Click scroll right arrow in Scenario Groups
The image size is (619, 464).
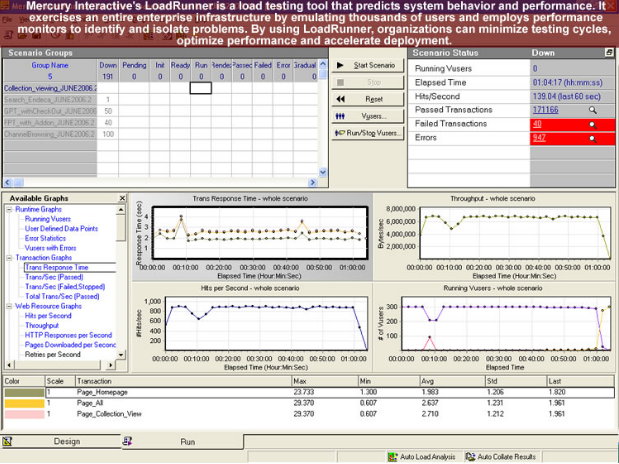pos(313,182)
